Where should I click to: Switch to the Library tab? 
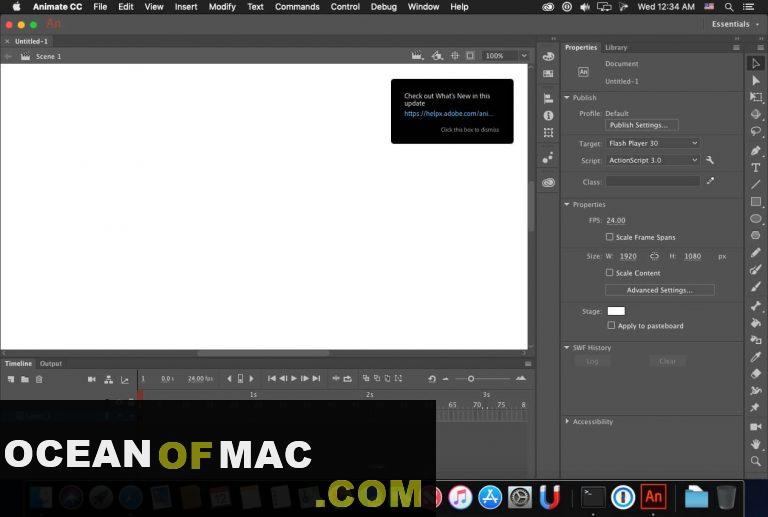click(616, 47)
